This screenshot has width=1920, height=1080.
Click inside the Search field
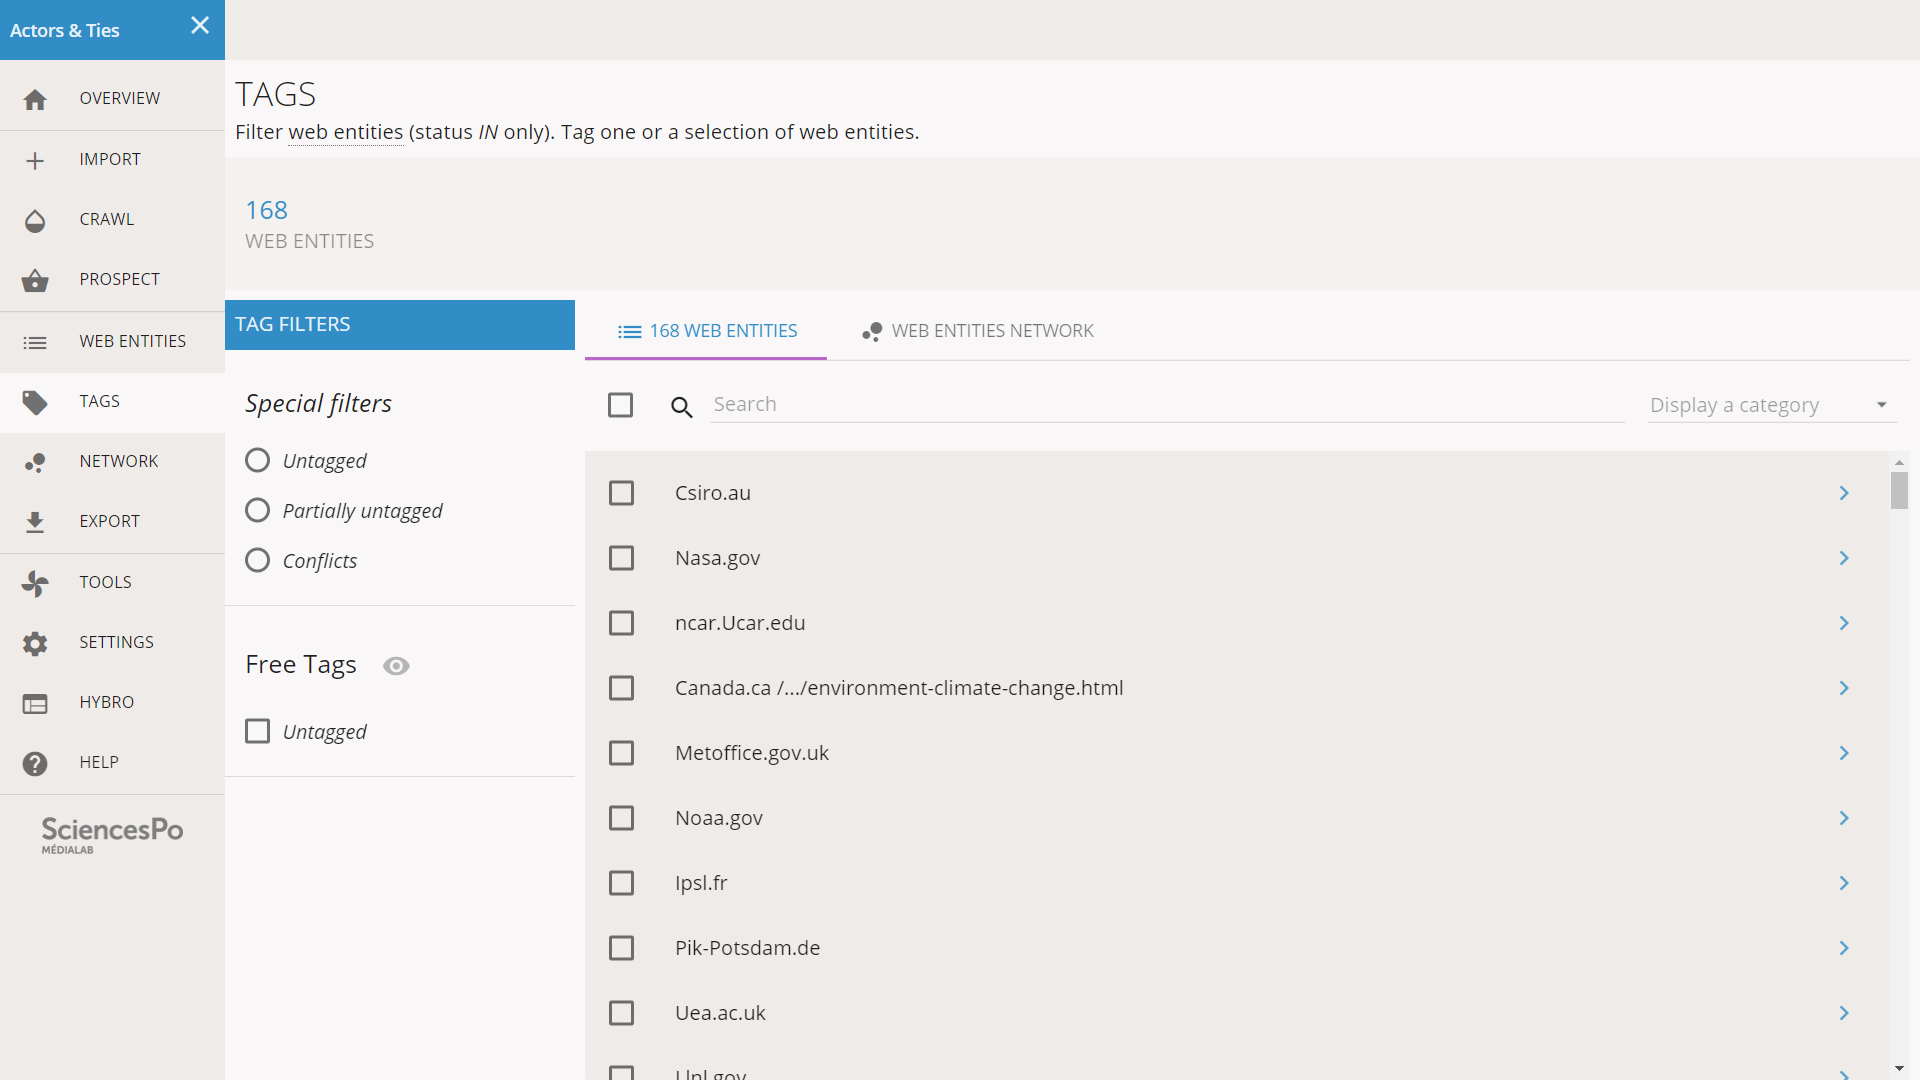click(x=1167, y=404)
